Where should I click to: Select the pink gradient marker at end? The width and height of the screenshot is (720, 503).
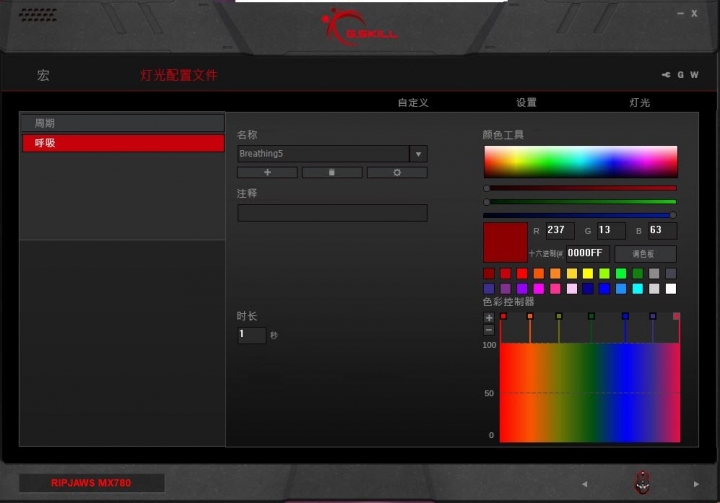pyautogui.click(x=676, y=316)
